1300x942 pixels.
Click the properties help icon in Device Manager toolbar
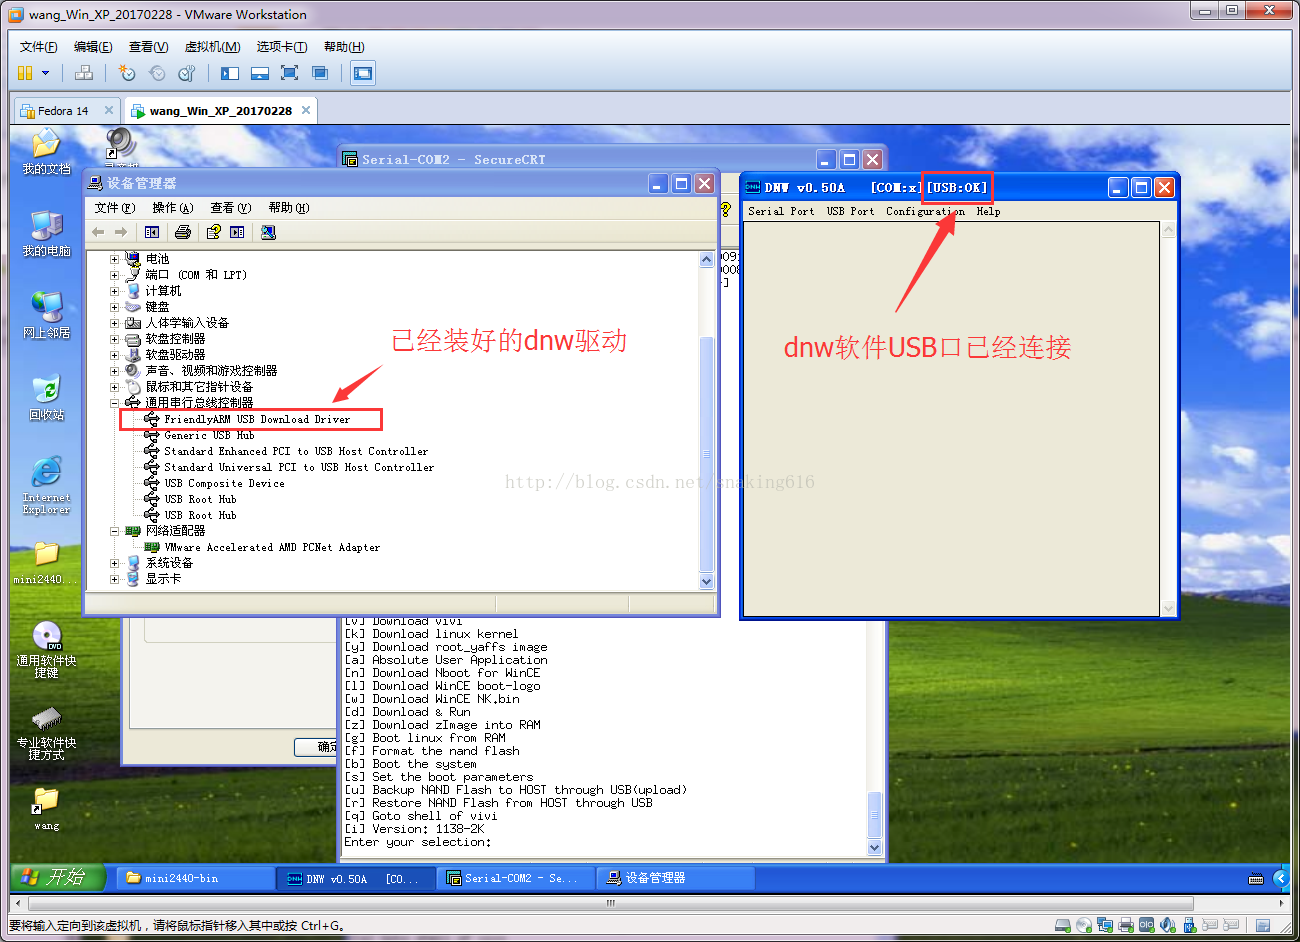pos(213,232)
